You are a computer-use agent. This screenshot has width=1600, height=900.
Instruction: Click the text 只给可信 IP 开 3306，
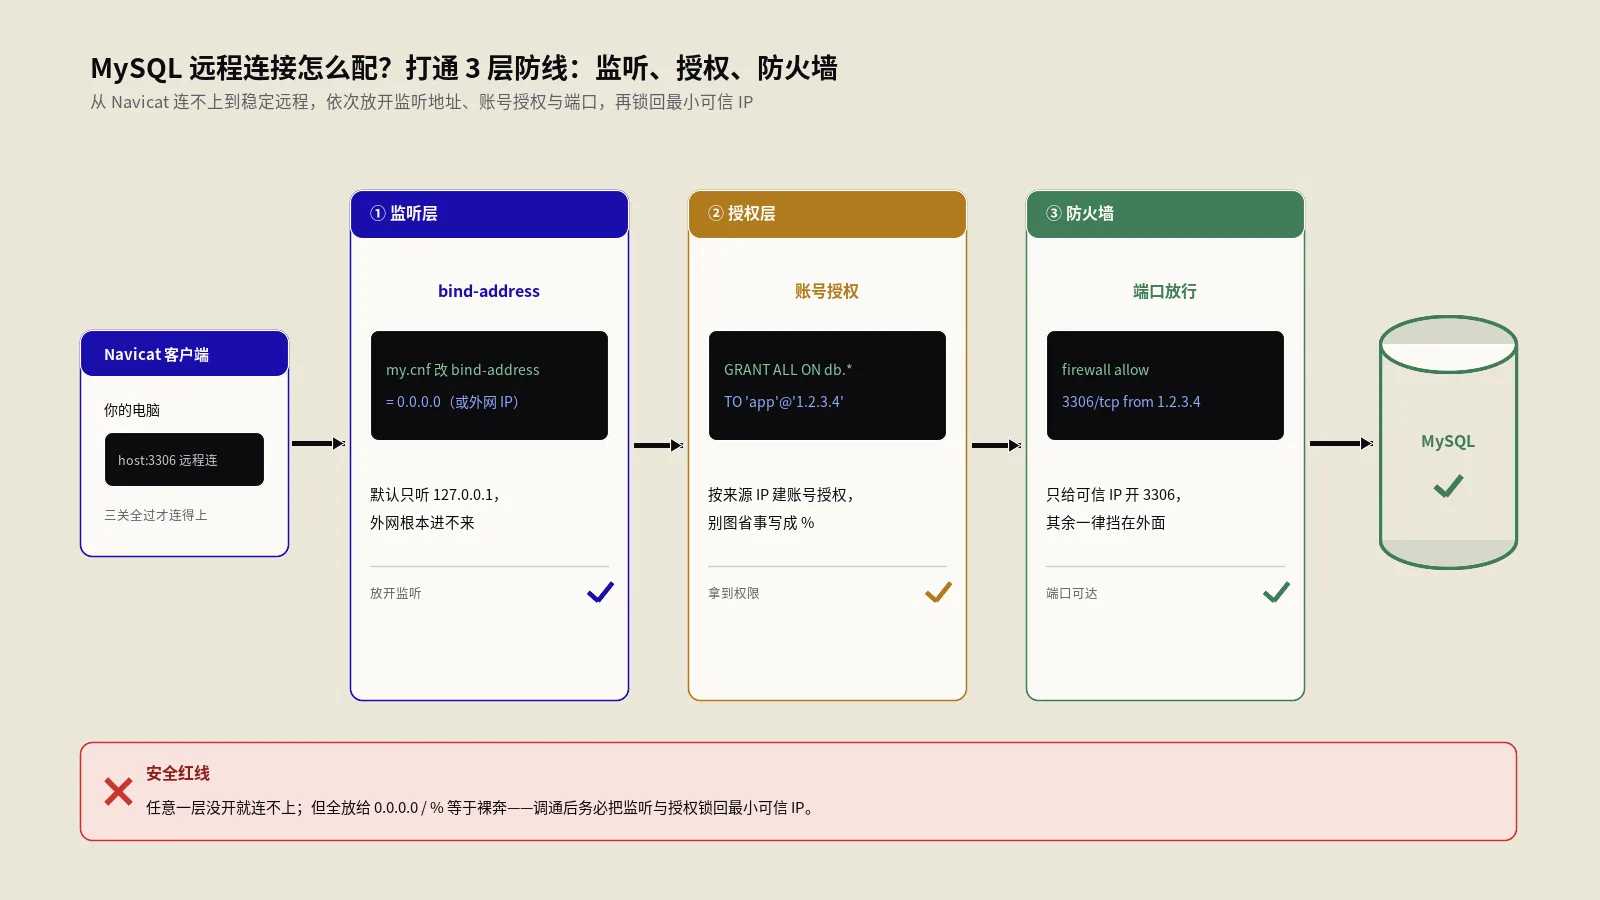[x=1115, y=495]
